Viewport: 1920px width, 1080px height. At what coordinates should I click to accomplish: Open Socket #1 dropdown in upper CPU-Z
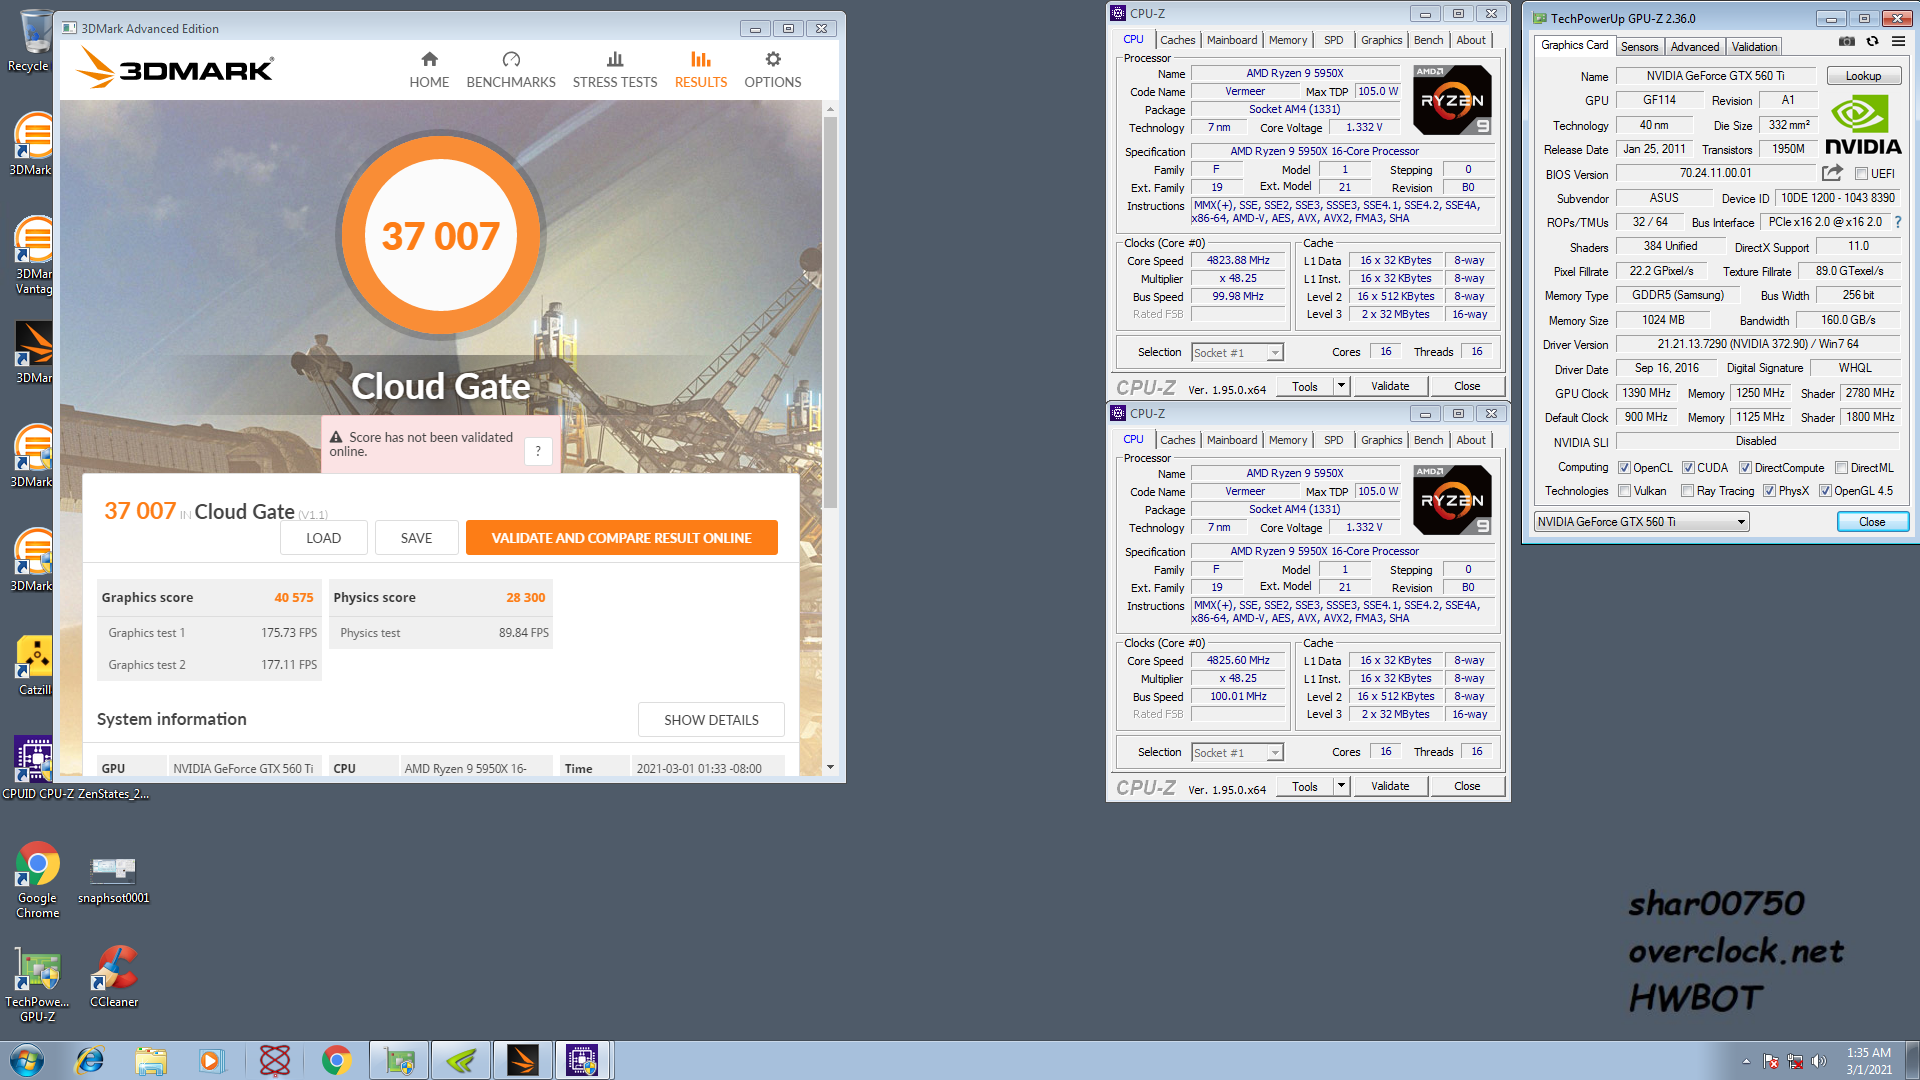[x=1237, y=353]
